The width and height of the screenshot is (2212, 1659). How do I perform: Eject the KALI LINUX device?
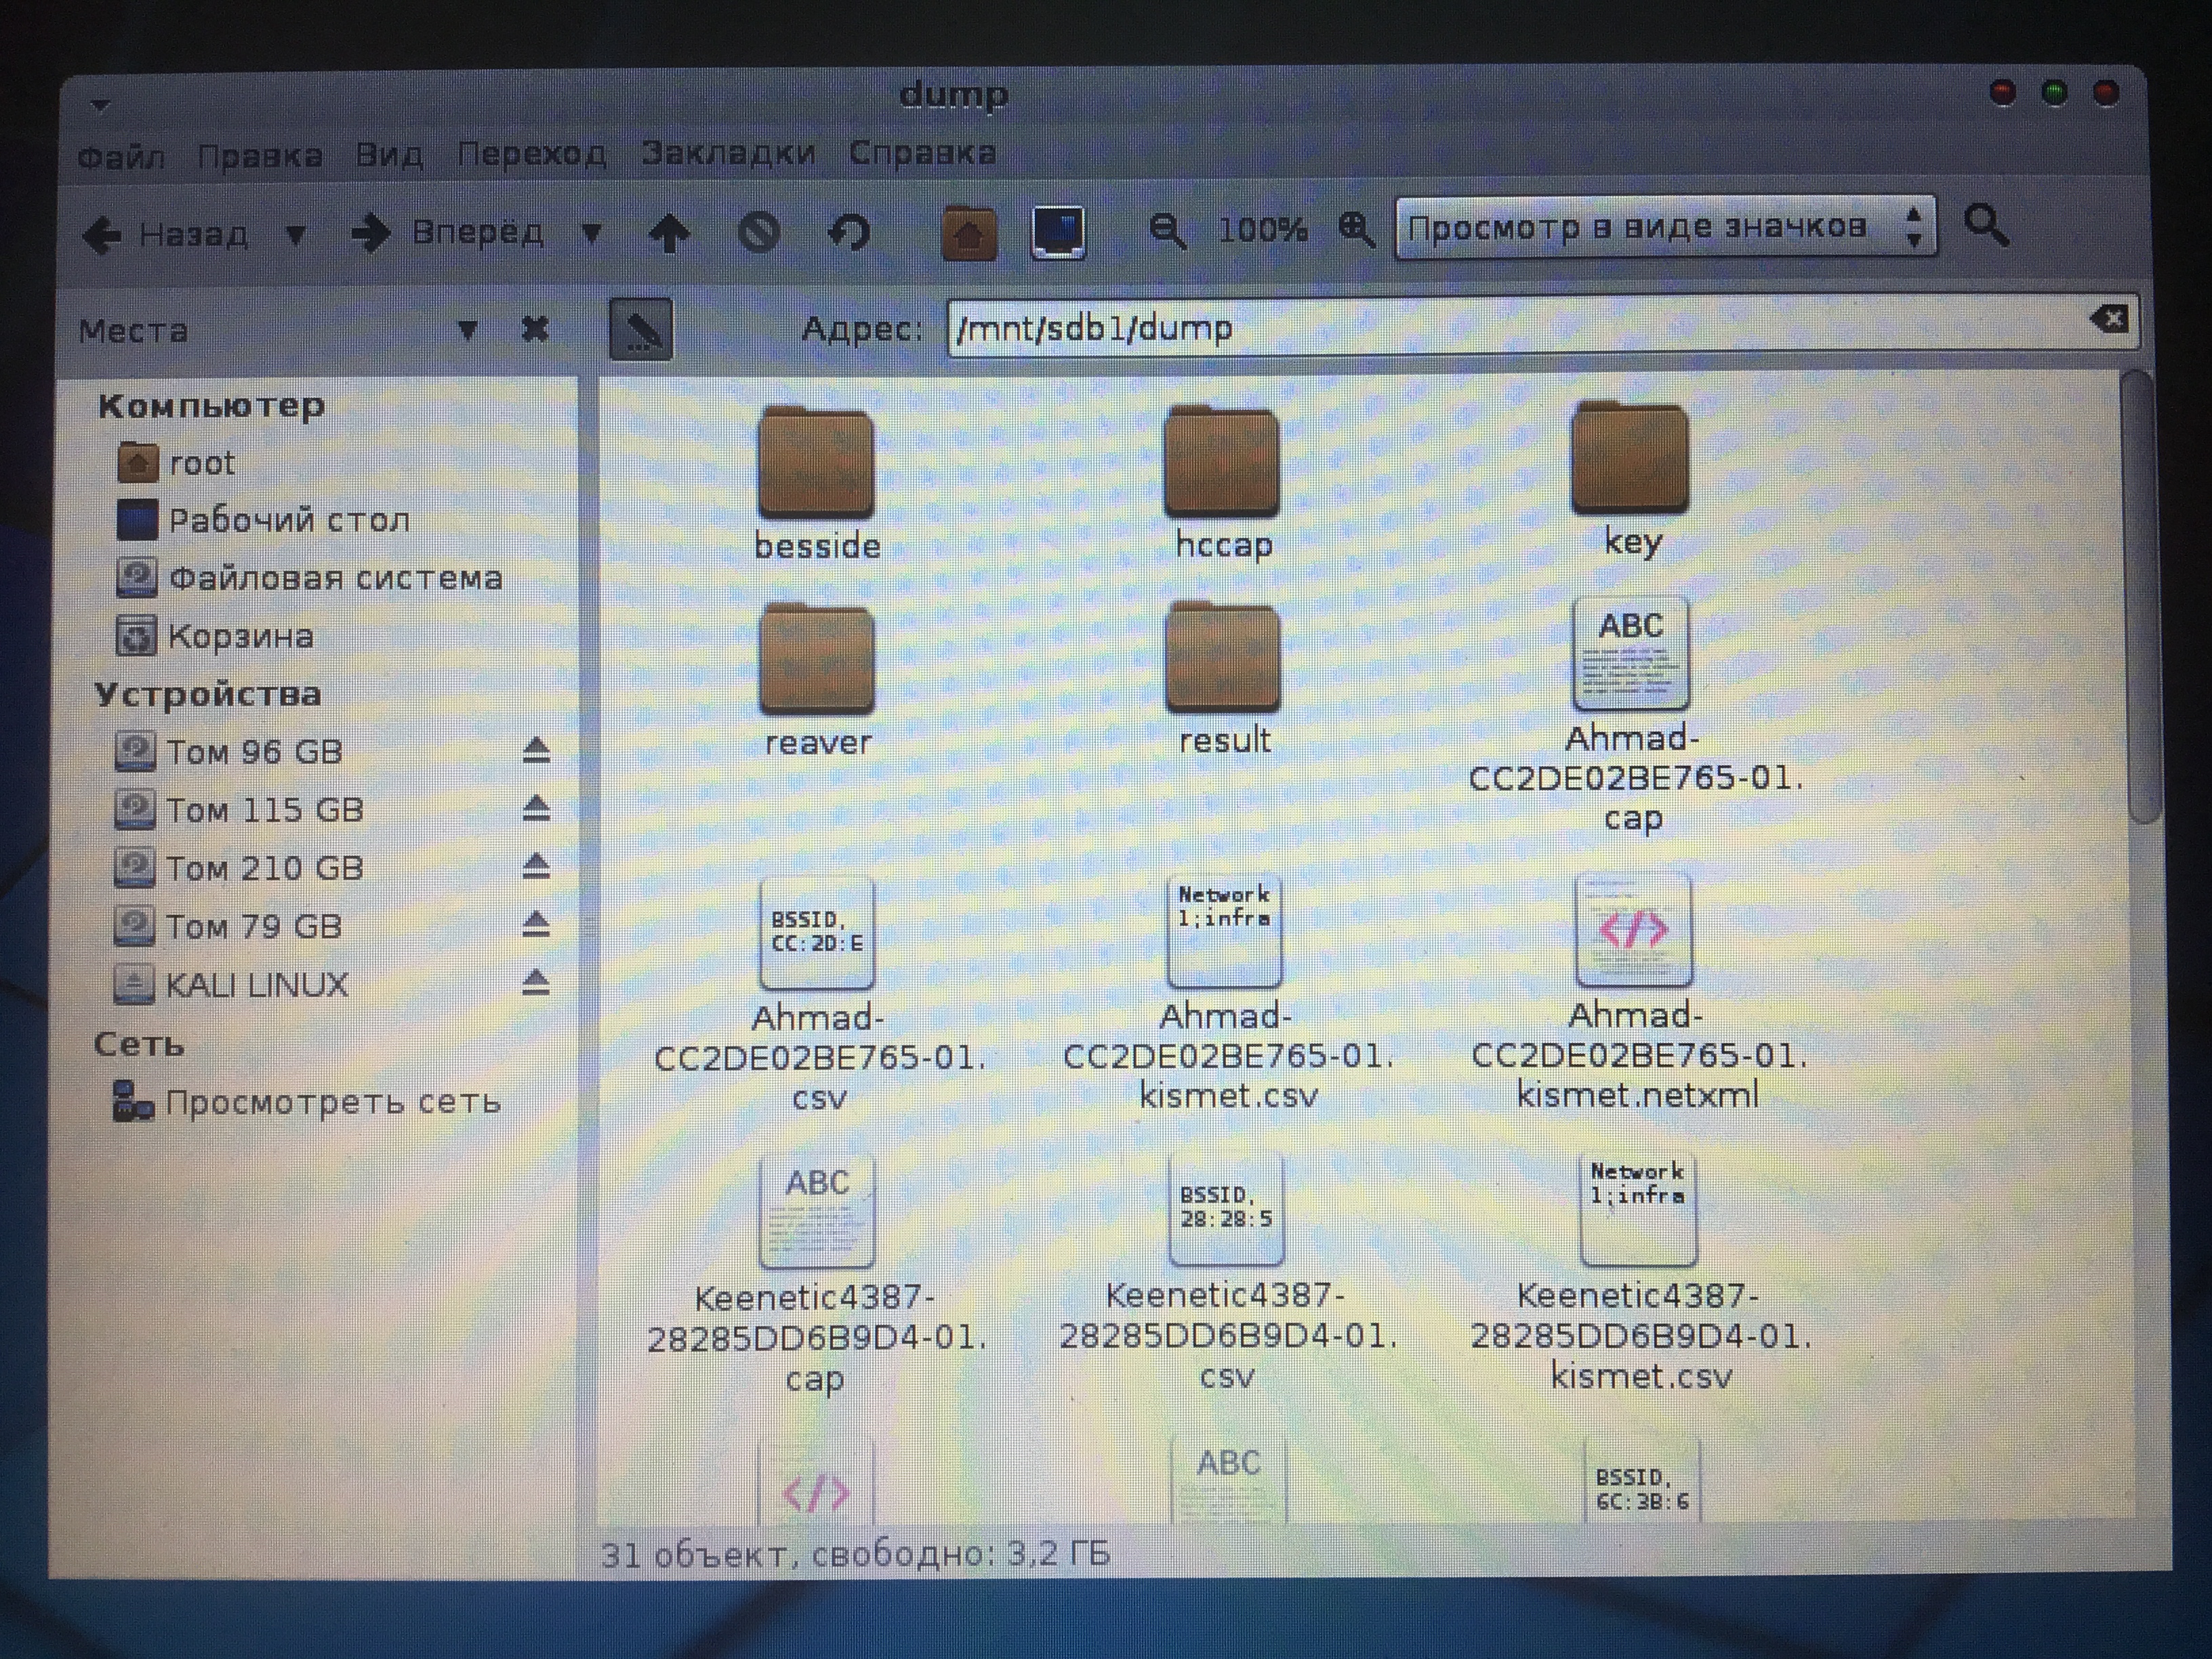[536, 983]
